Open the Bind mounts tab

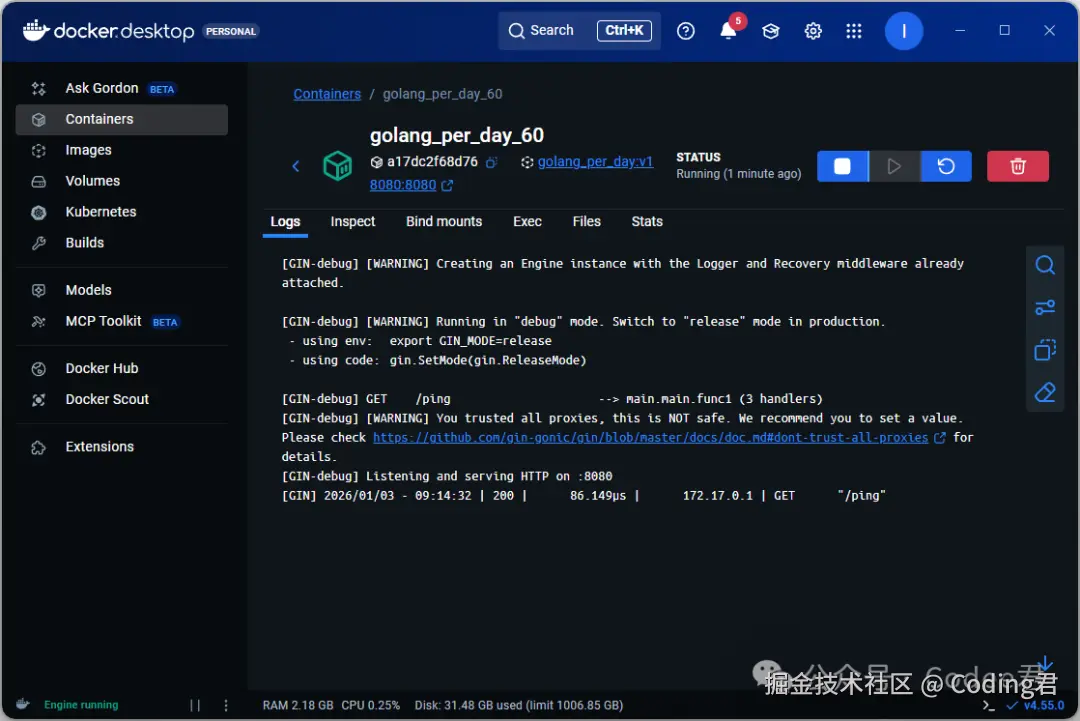(x=444, y=222)
